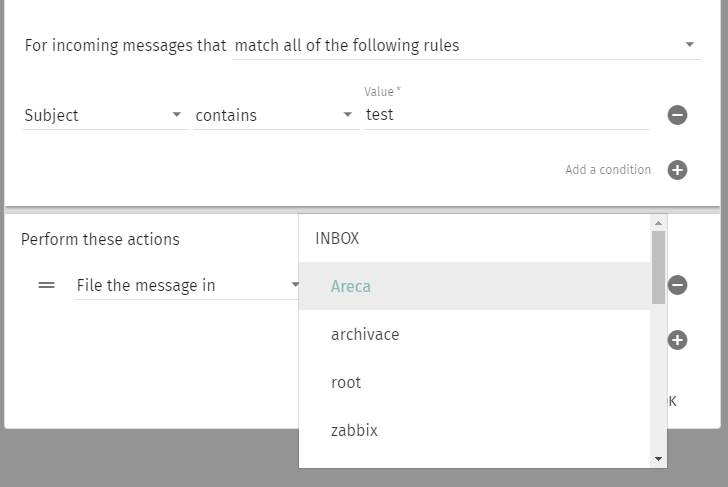Open the File the message in action dropdown
The width and height of the screenshot is (728, 487).
coord(187,285)
